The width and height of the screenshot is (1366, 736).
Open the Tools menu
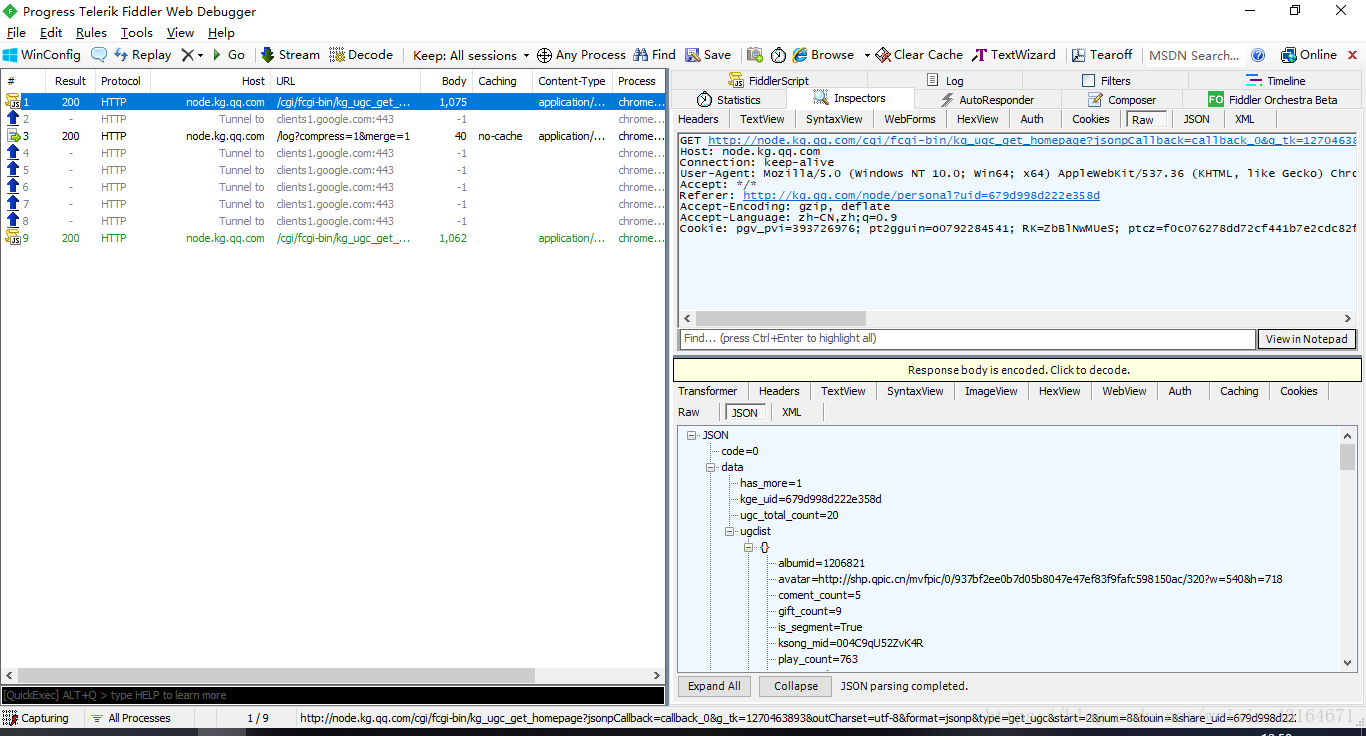pyautogui.click(x=137, y=33)
